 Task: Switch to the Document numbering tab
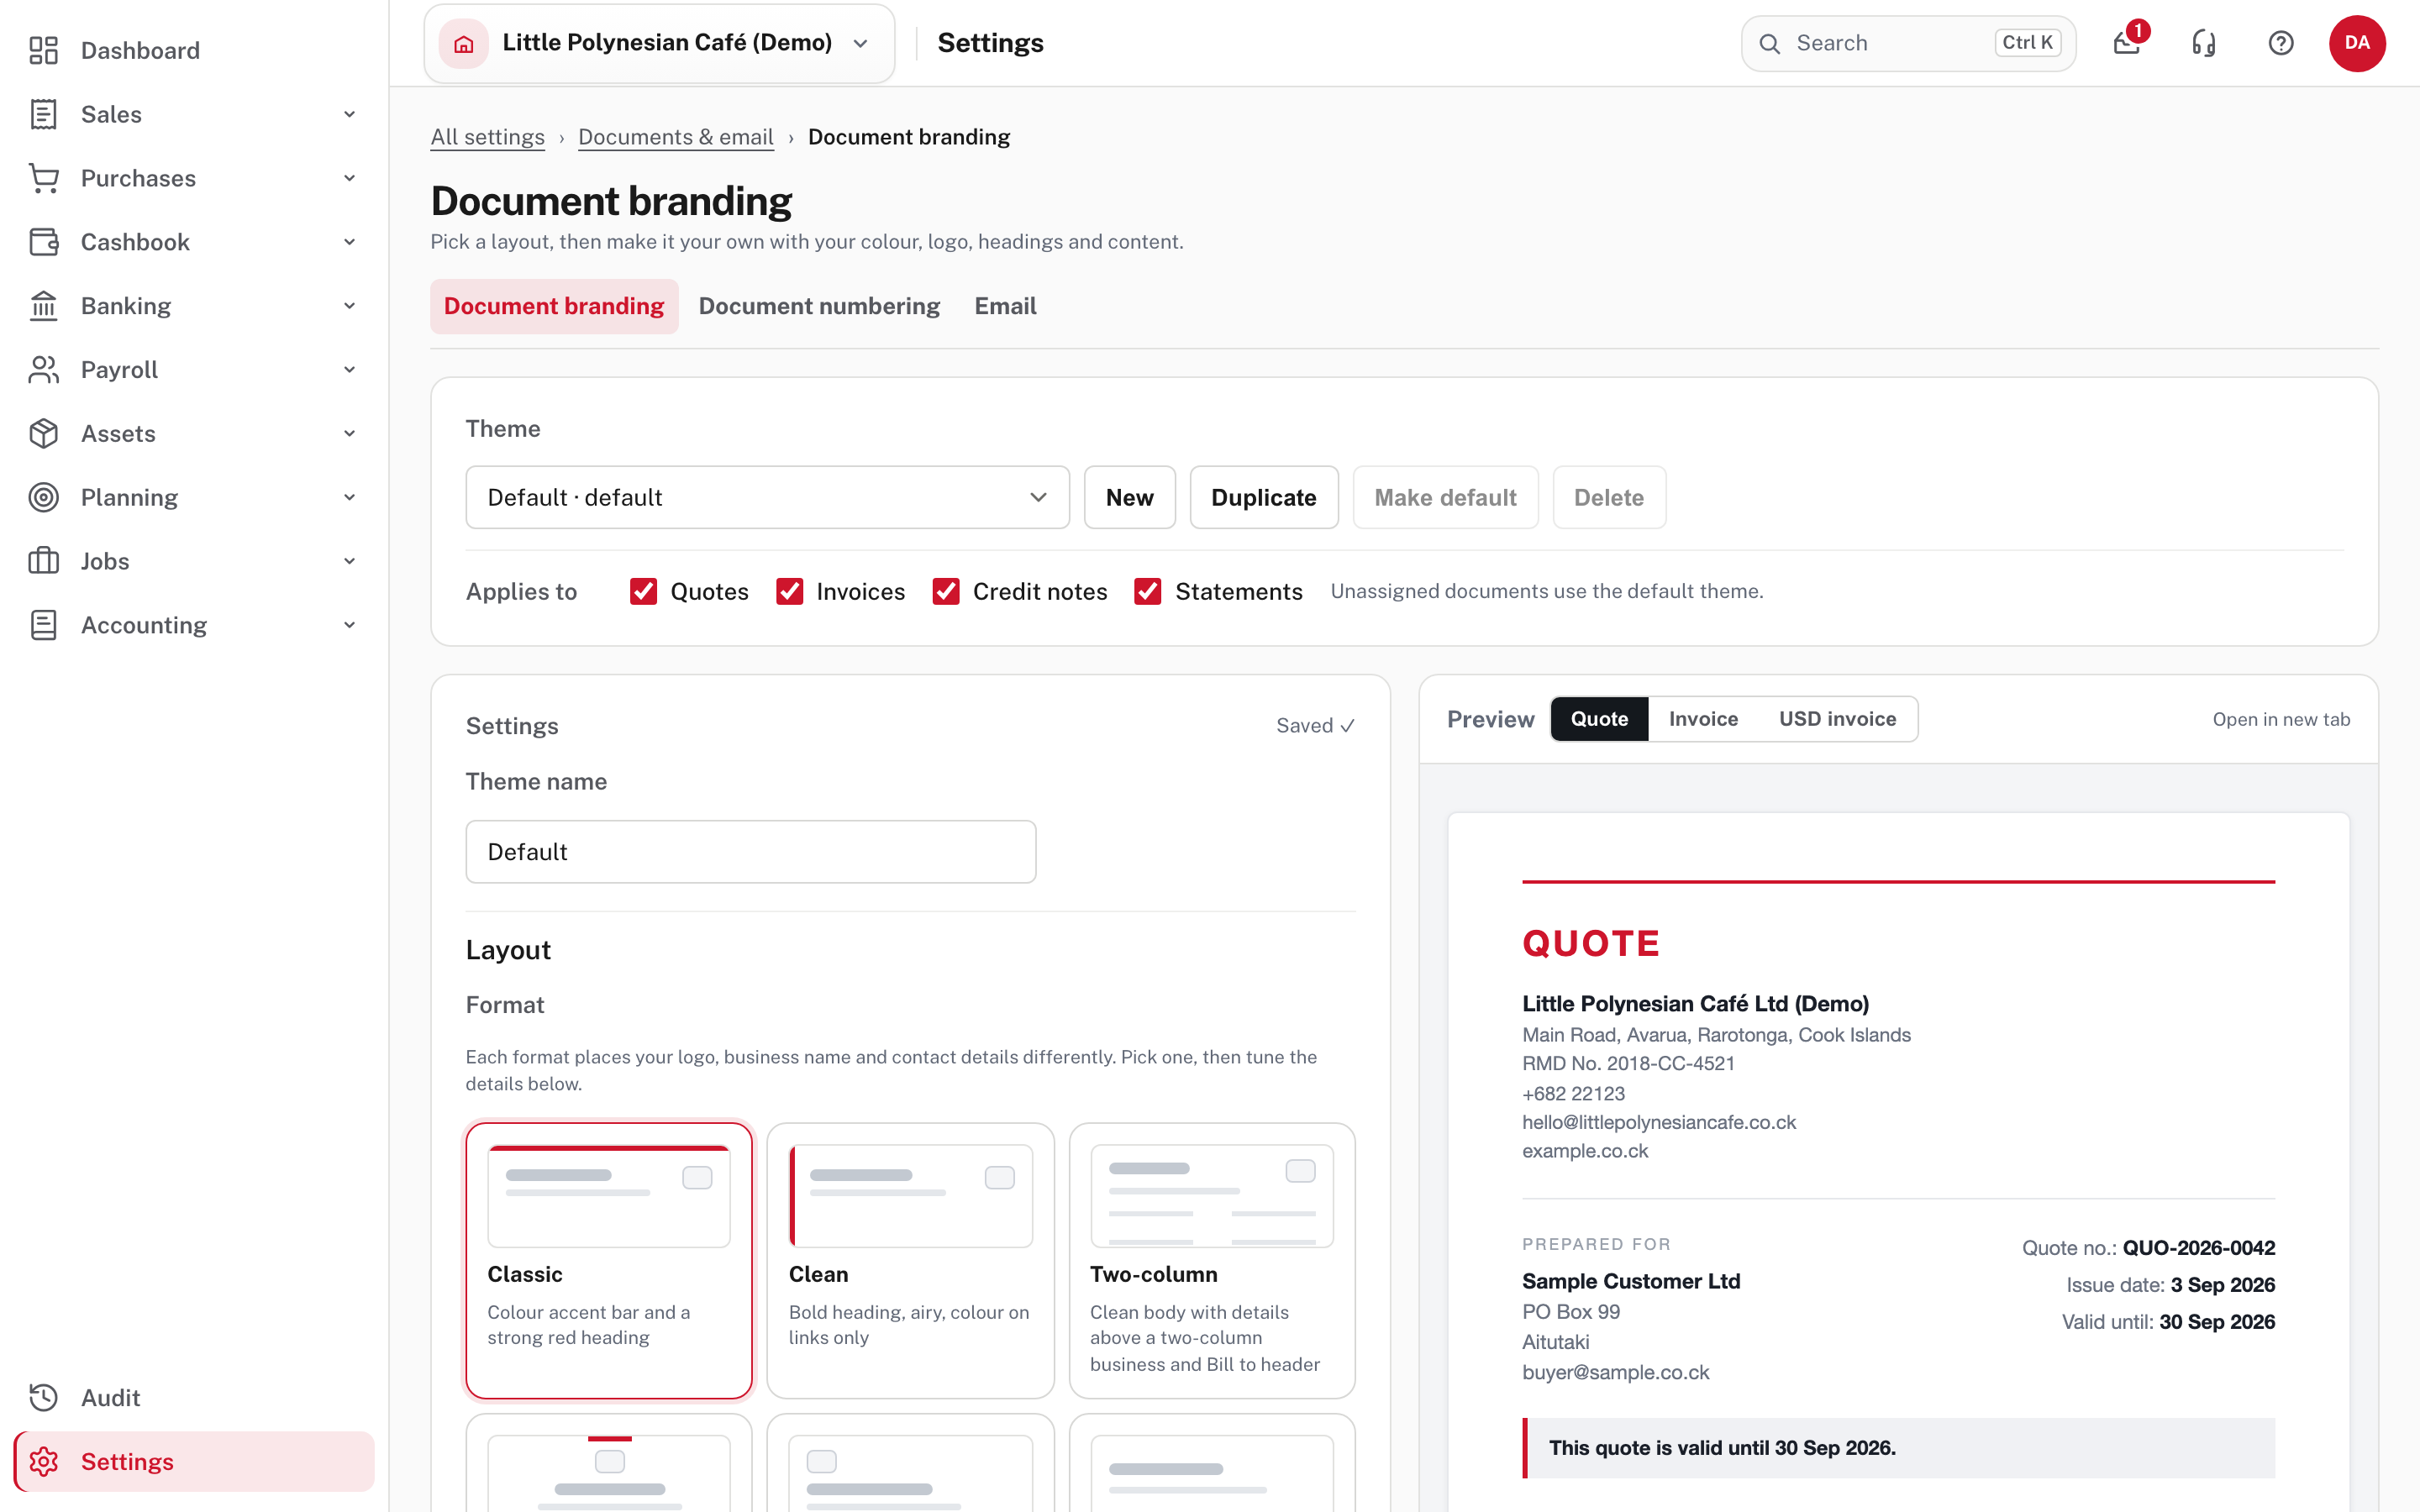tap(819, 306)
